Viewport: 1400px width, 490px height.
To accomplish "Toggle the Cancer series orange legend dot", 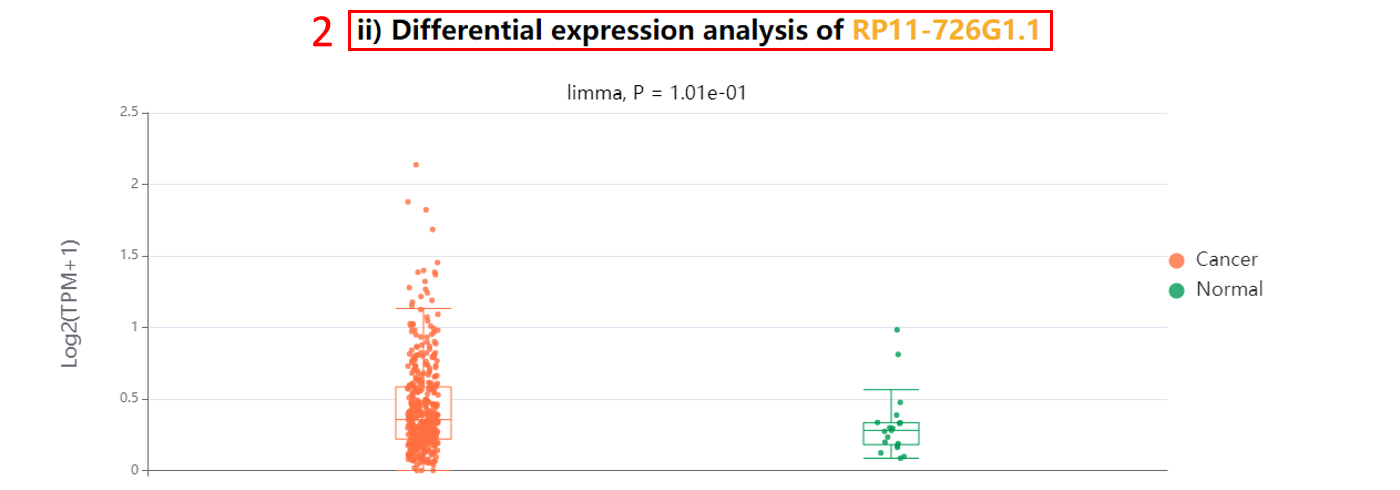I will [x=1177, y=260].
